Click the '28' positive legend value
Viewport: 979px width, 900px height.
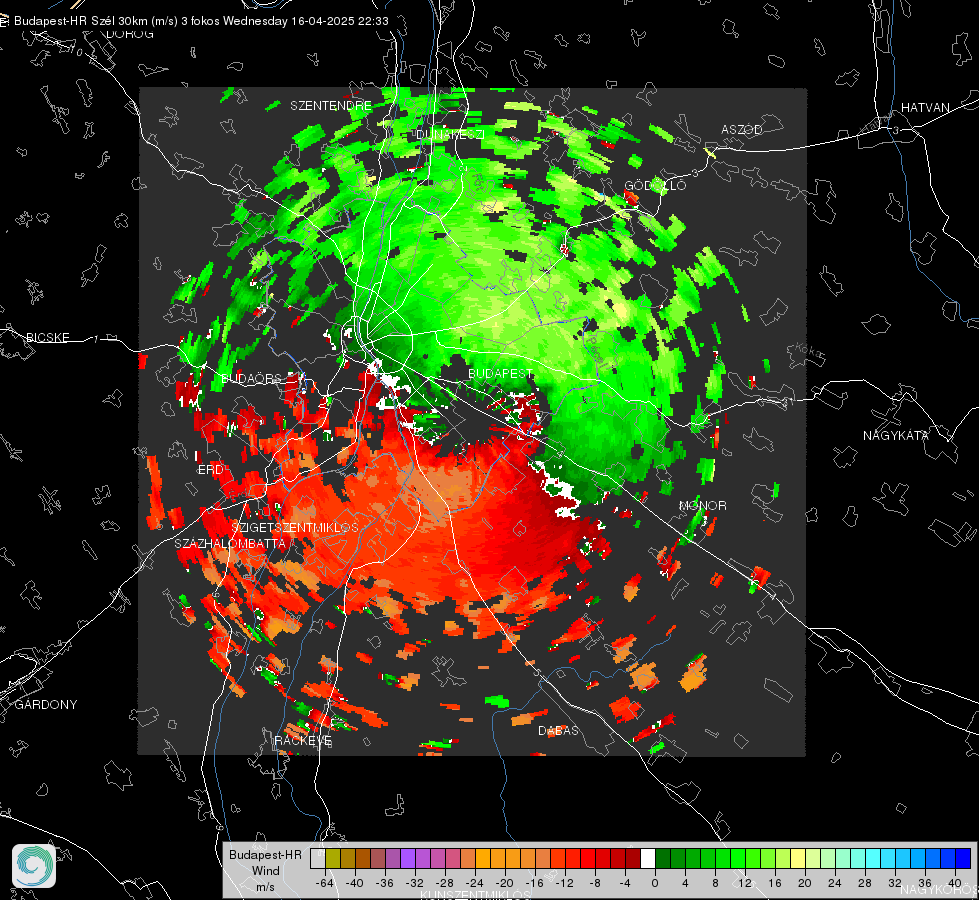(x=865, y=883)
